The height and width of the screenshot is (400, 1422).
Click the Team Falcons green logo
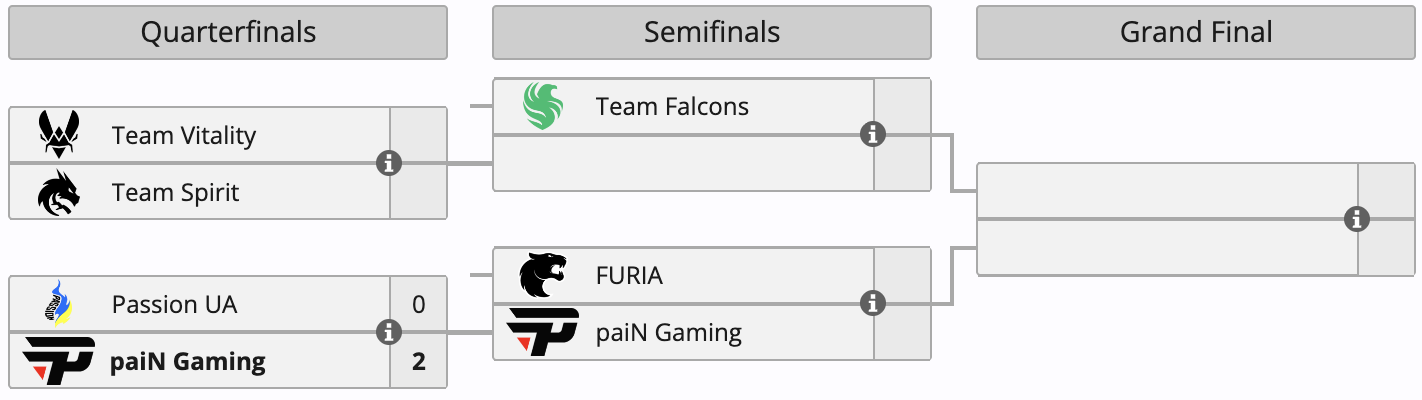pos(543,106)
